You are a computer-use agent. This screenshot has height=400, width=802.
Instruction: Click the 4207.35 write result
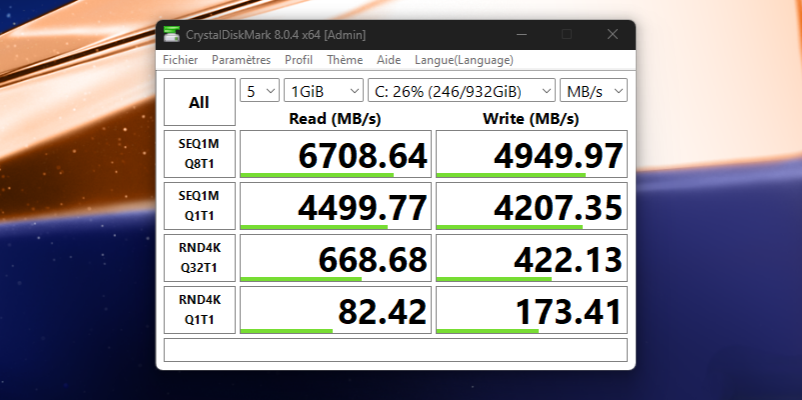coord(531,206)
